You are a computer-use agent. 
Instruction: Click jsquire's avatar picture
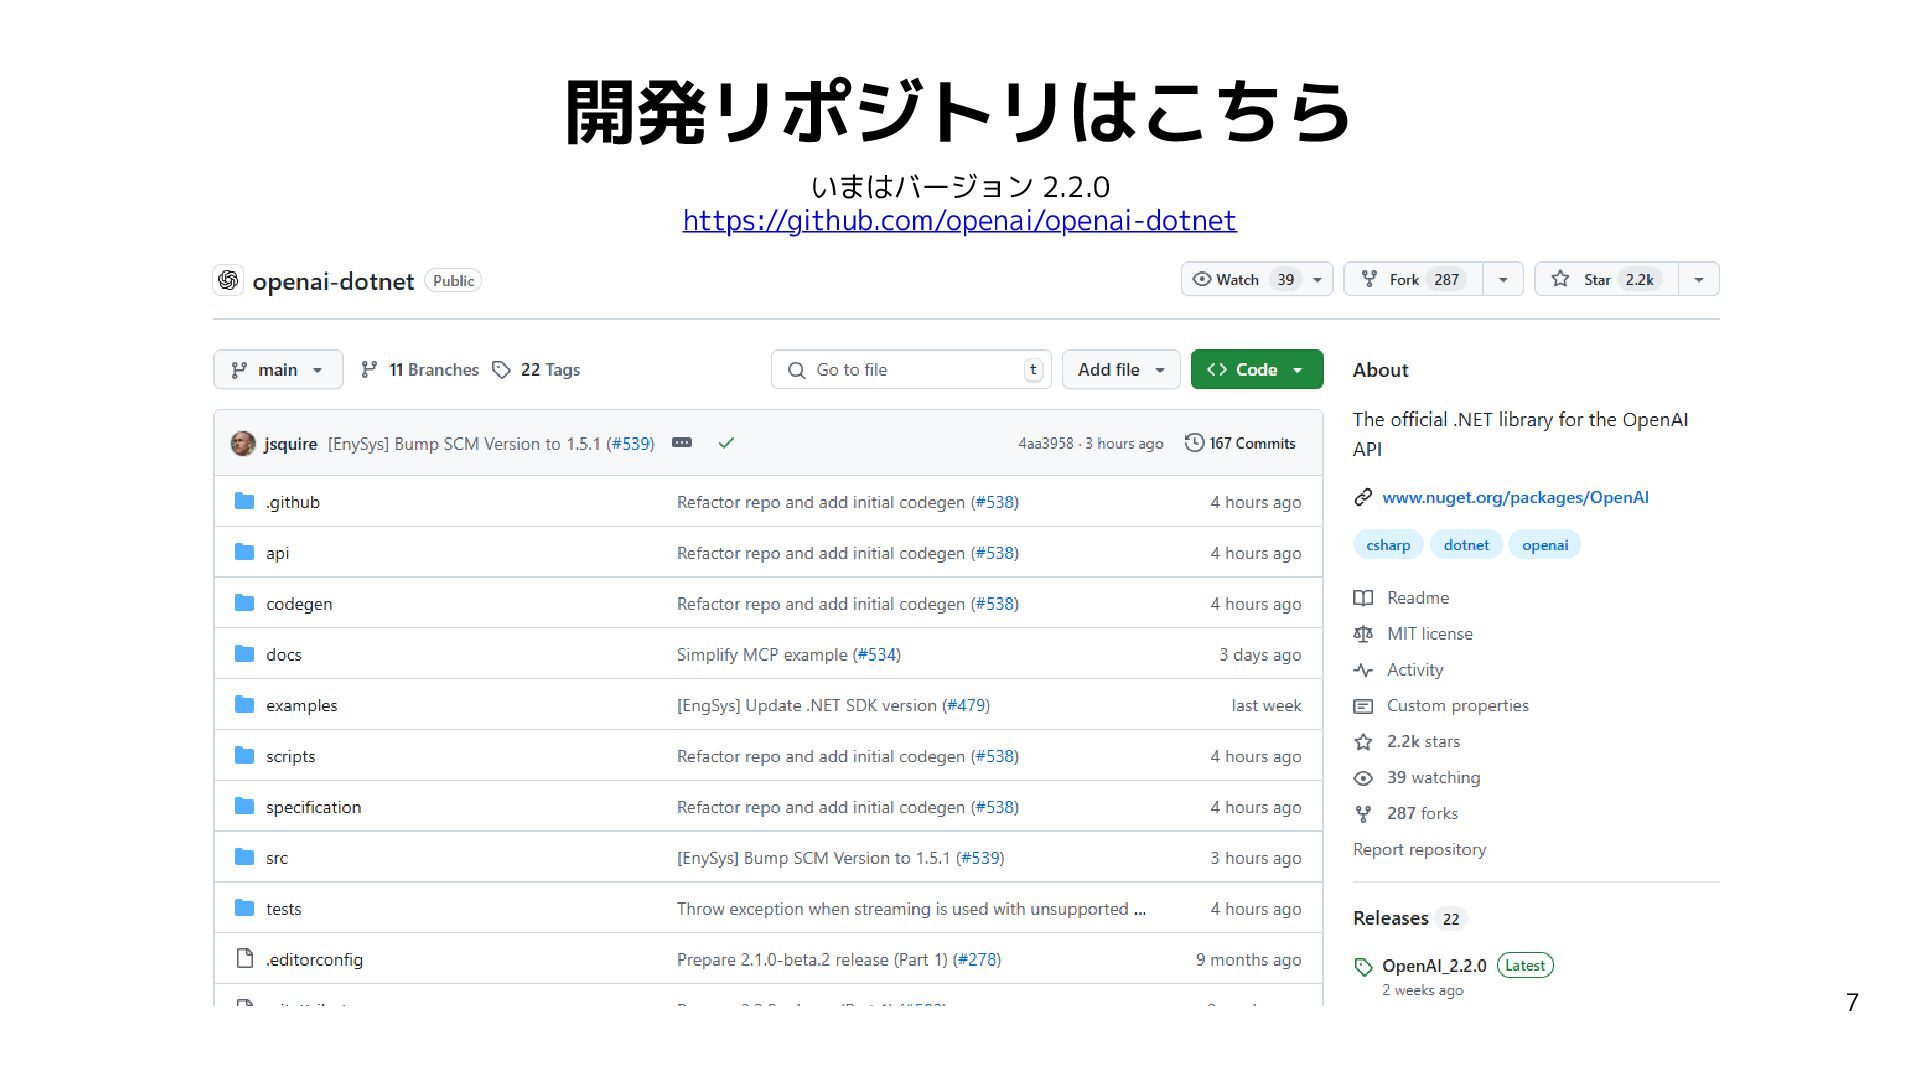[243, 443]
